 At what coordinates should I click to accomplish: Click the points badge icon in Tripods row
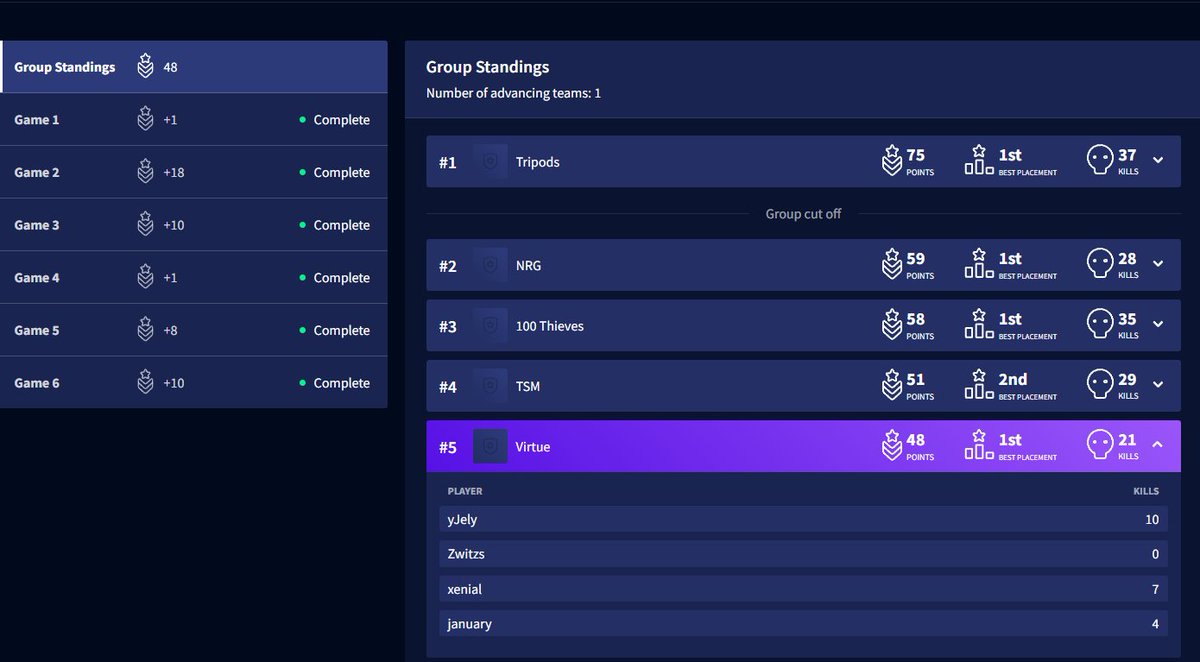click(892, 161)
